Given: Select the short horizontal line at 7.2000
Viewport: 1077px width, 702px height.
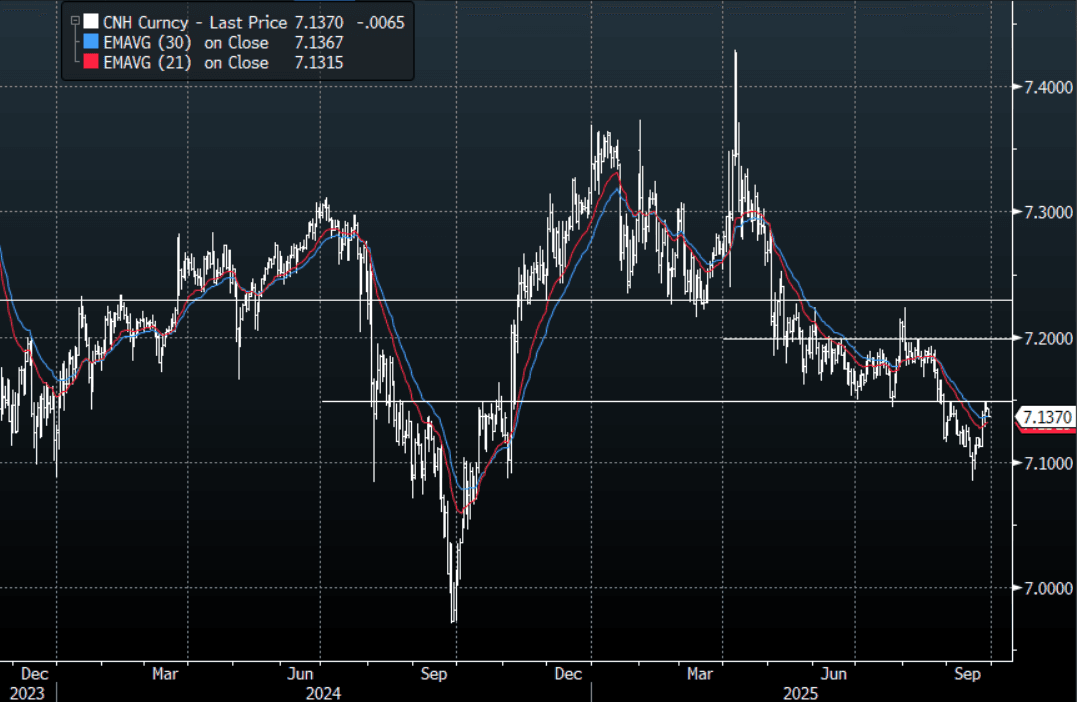Looking at the screenshot, I should pyautogui.click(x=866, y=338).
